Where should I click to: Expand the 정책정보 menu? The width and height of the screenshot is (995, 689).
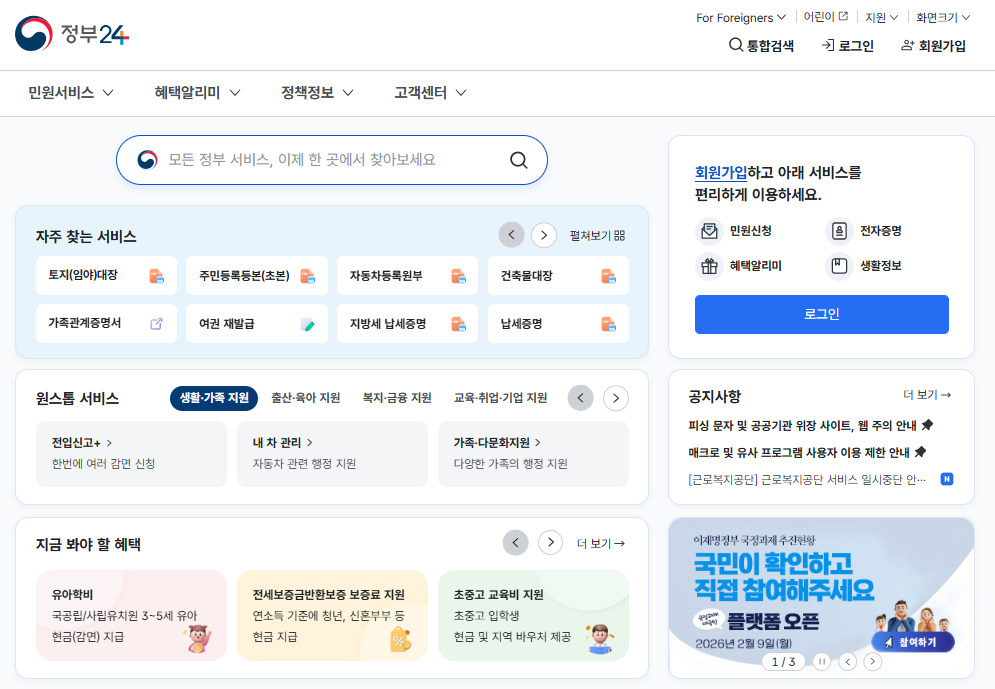[317, 93]
